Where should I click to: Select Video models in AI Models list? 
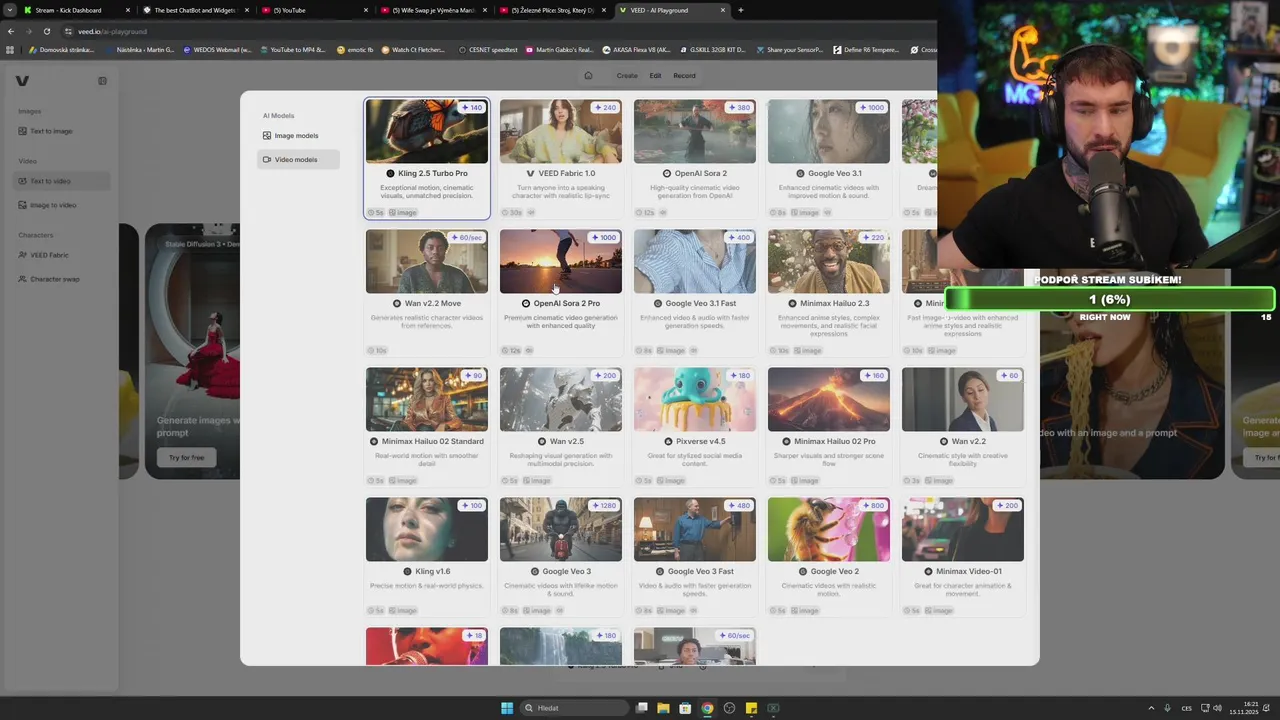tap(297, 159)
